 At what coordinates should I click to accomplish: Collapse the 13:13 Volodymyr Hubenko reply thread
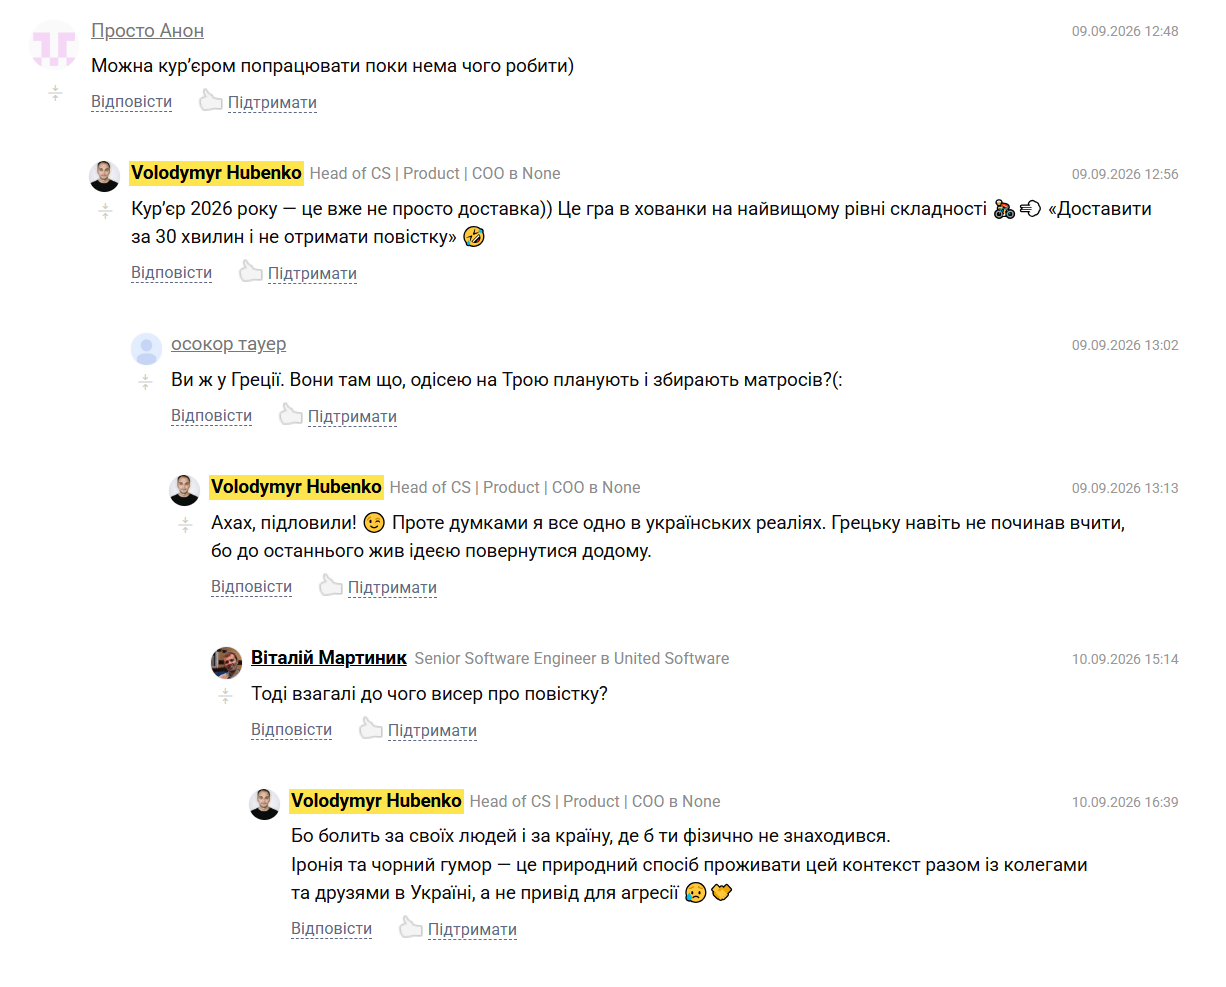186,524
